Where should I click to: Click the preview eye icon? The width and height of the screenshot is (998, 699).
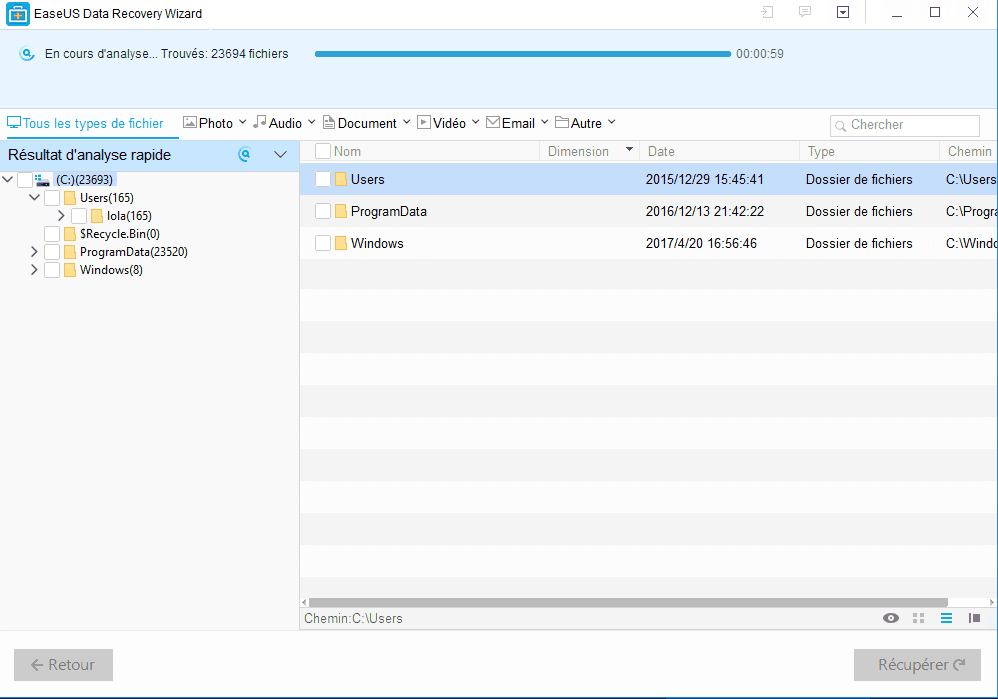pyautogui.click(x=891, y=618)
